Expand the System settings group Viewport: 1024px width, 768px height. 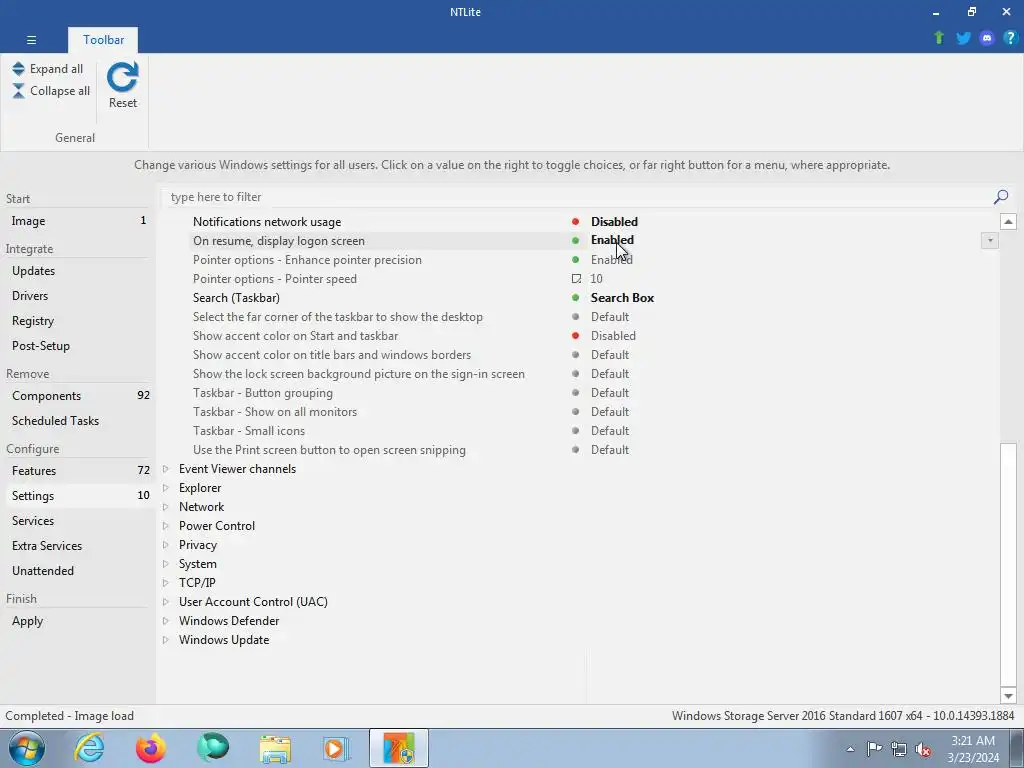point(166,564)
